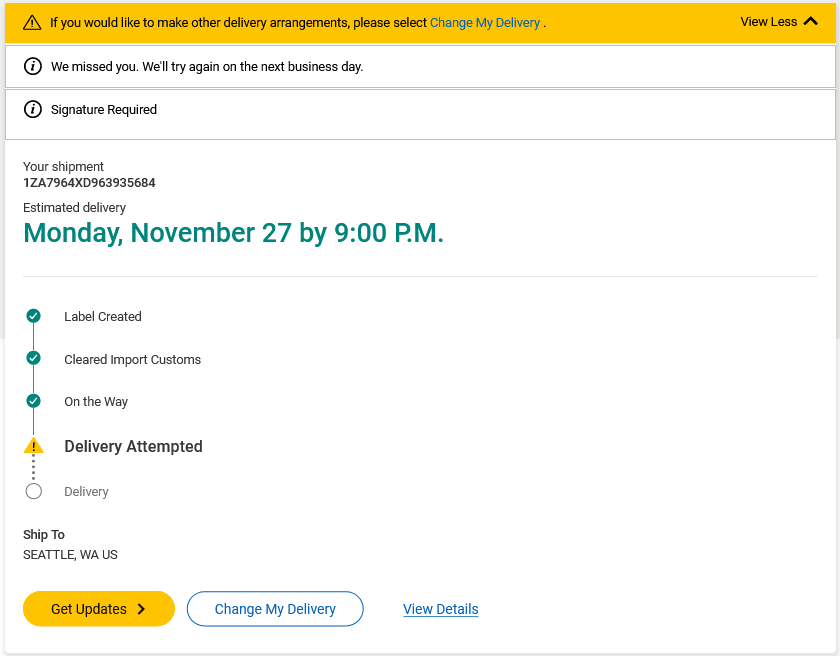Select the tracking number 1ZA7964XD963935684
This screenshot has width=840, height=656.
[x=89, y=183]
